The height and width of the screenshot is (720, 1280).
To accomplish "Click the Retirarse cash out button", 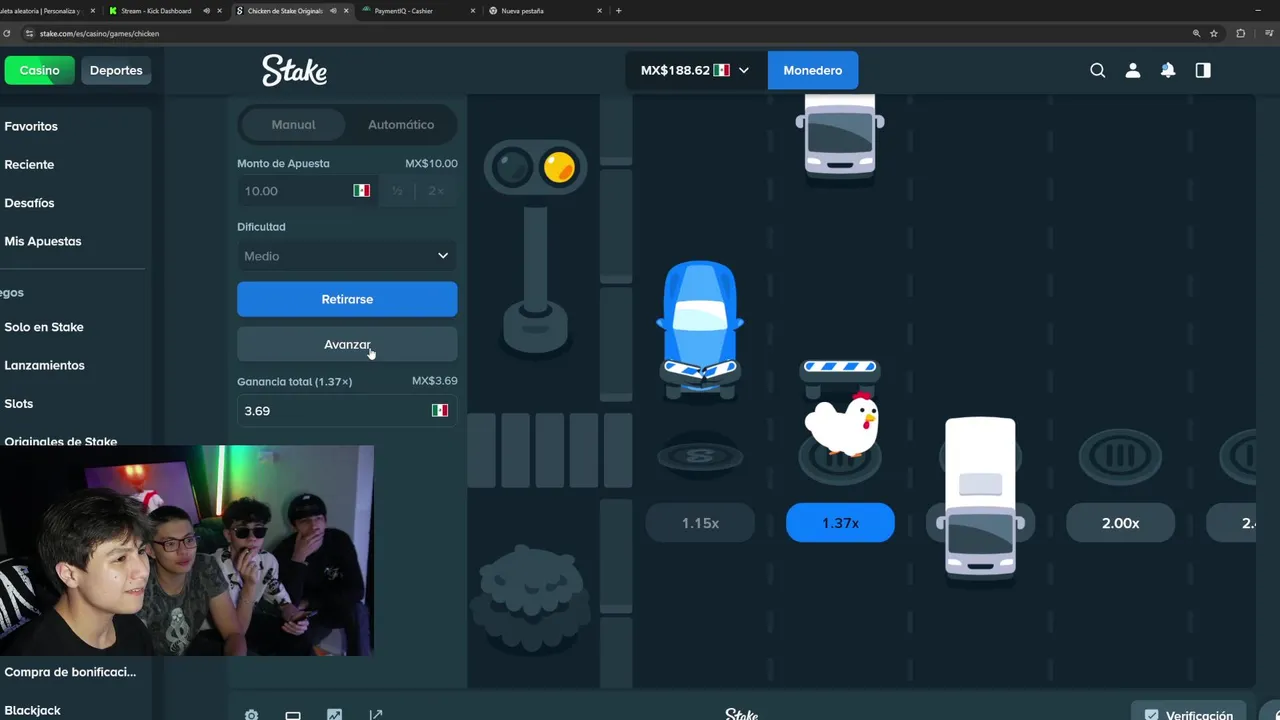I will click(x=347, y=299).
